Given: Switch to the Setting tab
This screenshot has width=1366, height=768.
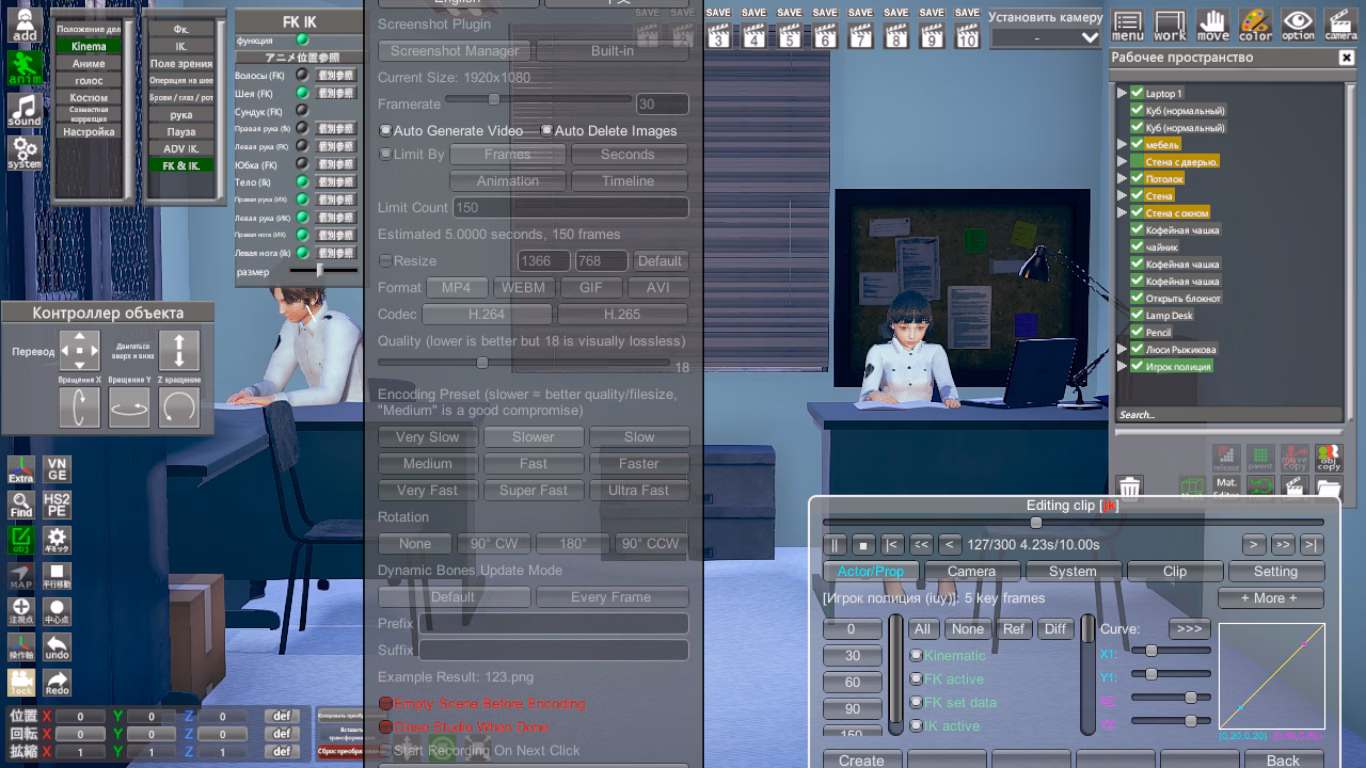Looking at the screenshot, I should (x=1276, y=571).
